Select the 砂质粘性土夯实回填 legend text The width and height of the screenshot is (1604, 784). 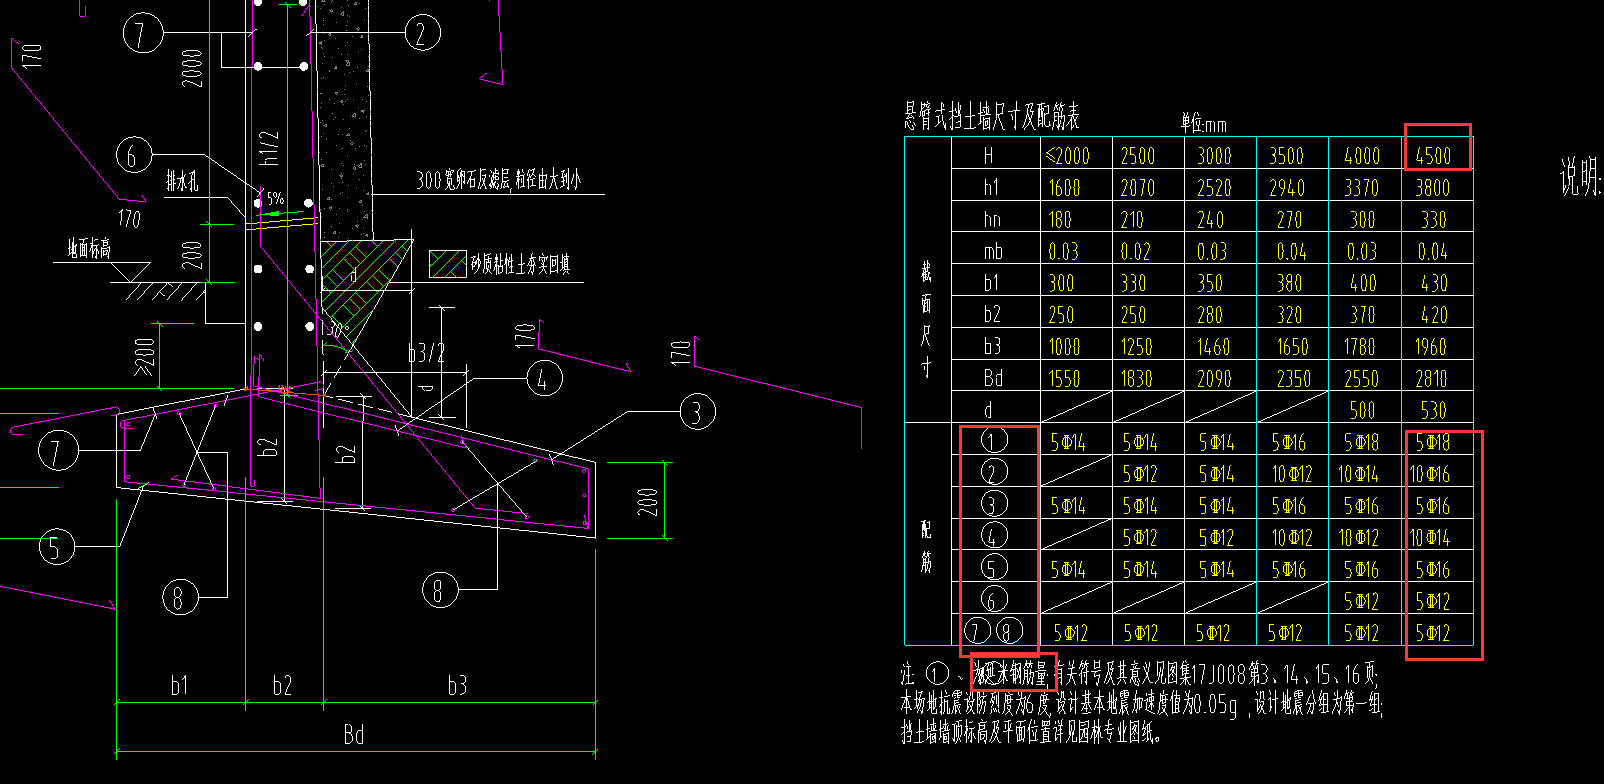tap(521, 265)
